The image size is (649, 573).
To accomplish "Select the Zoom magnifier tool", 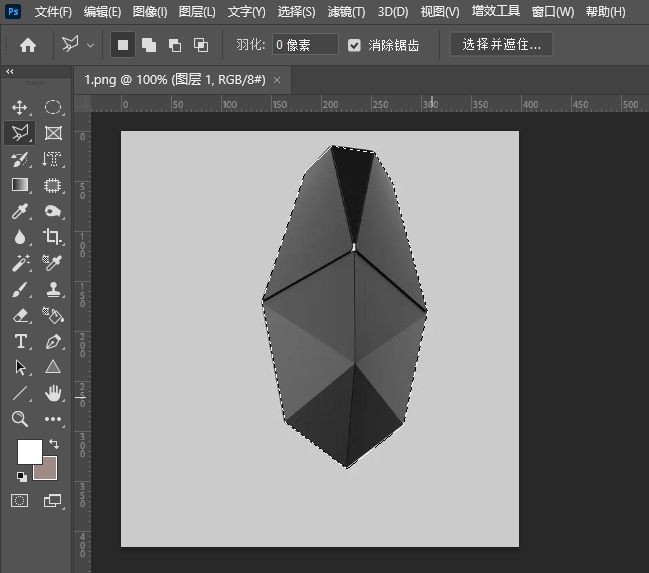I will coord(20,419).
